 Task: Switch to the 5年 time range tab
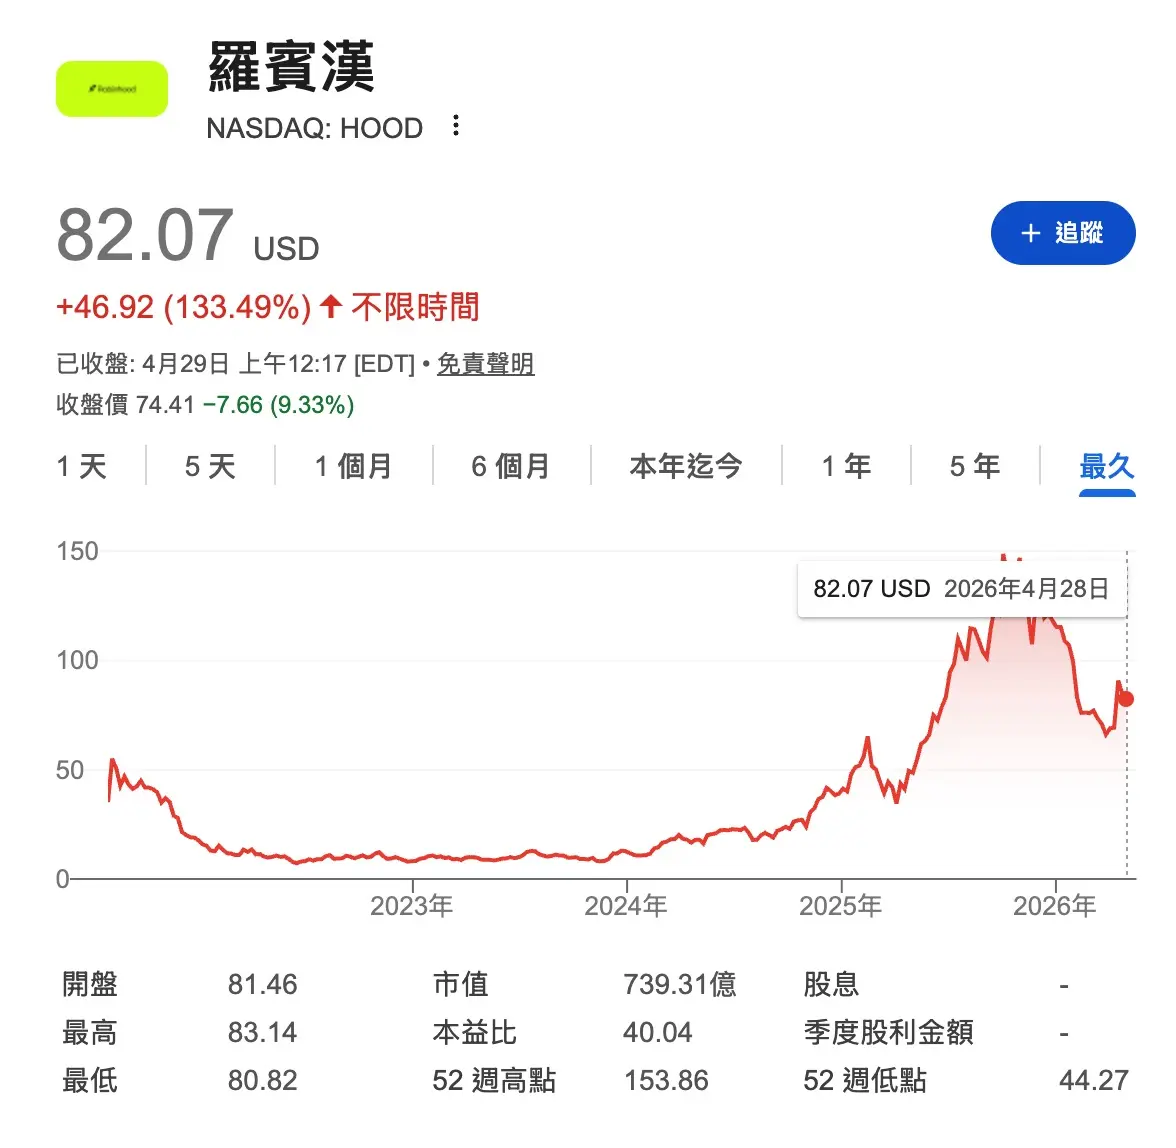tap(972, 466)
